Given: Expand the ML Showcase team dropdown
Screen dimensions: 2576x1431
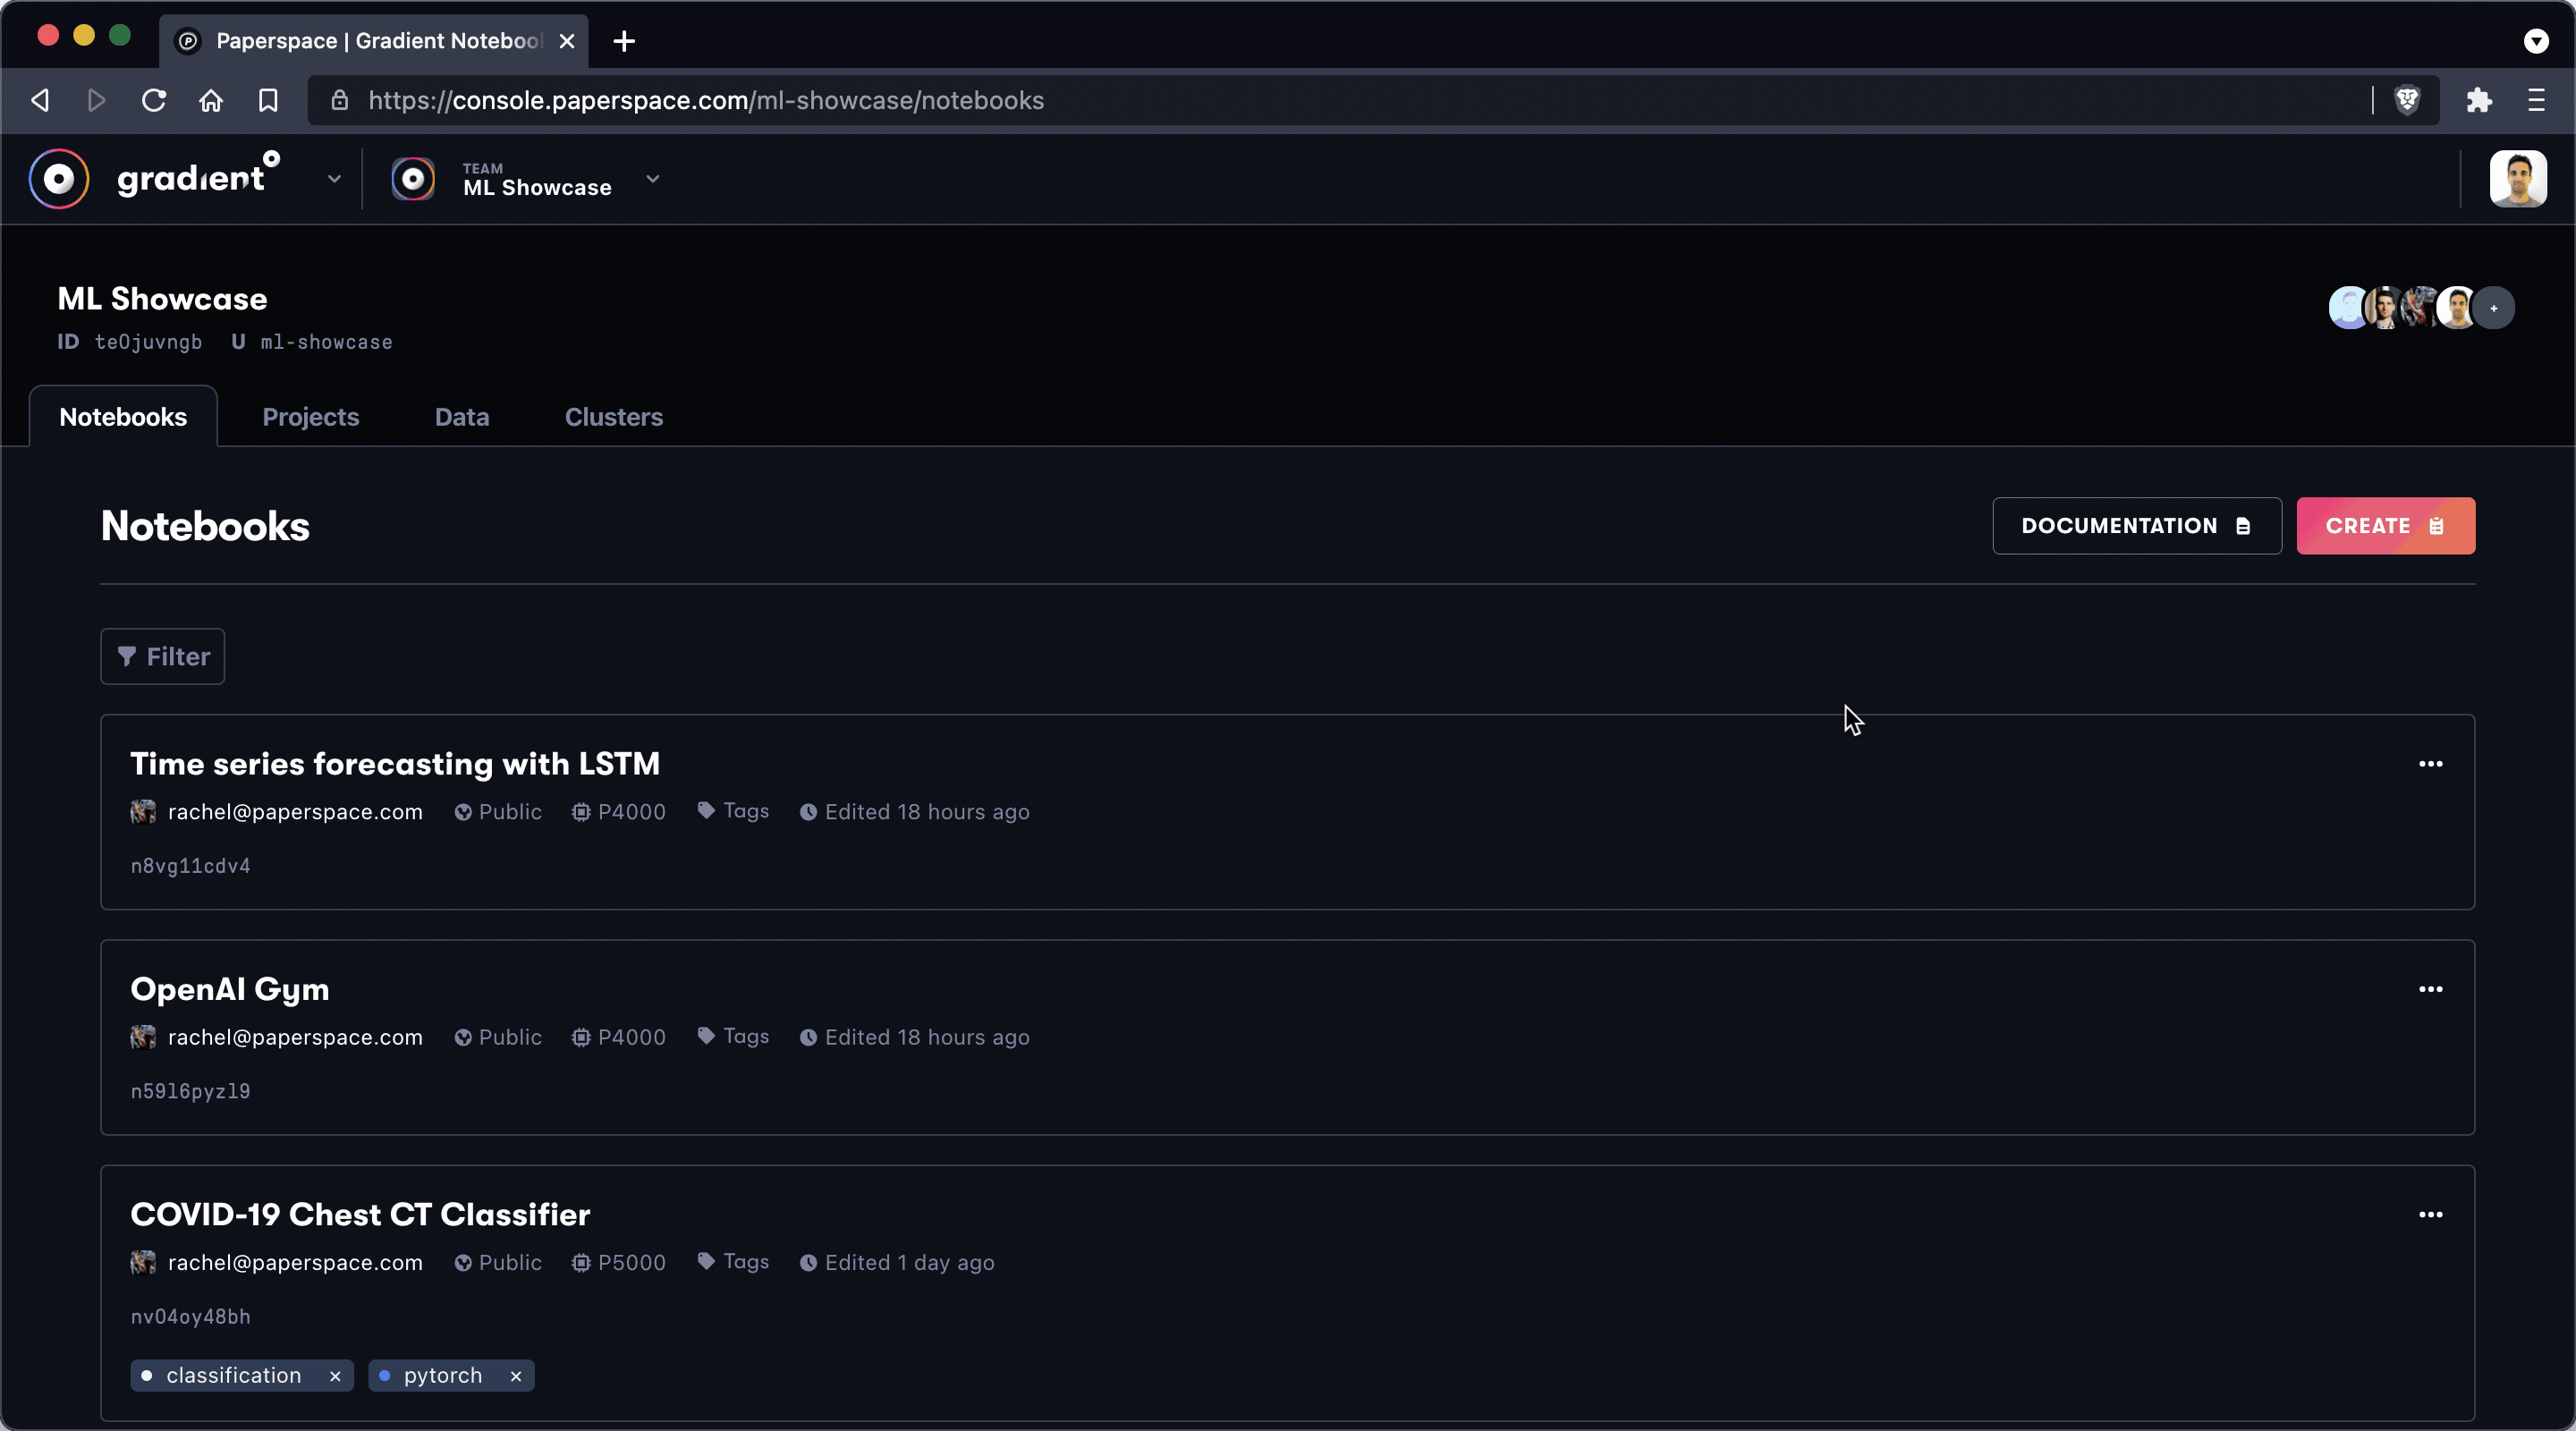Looking at the screenshot, I should pyautogui.click(x=653, y=179).
